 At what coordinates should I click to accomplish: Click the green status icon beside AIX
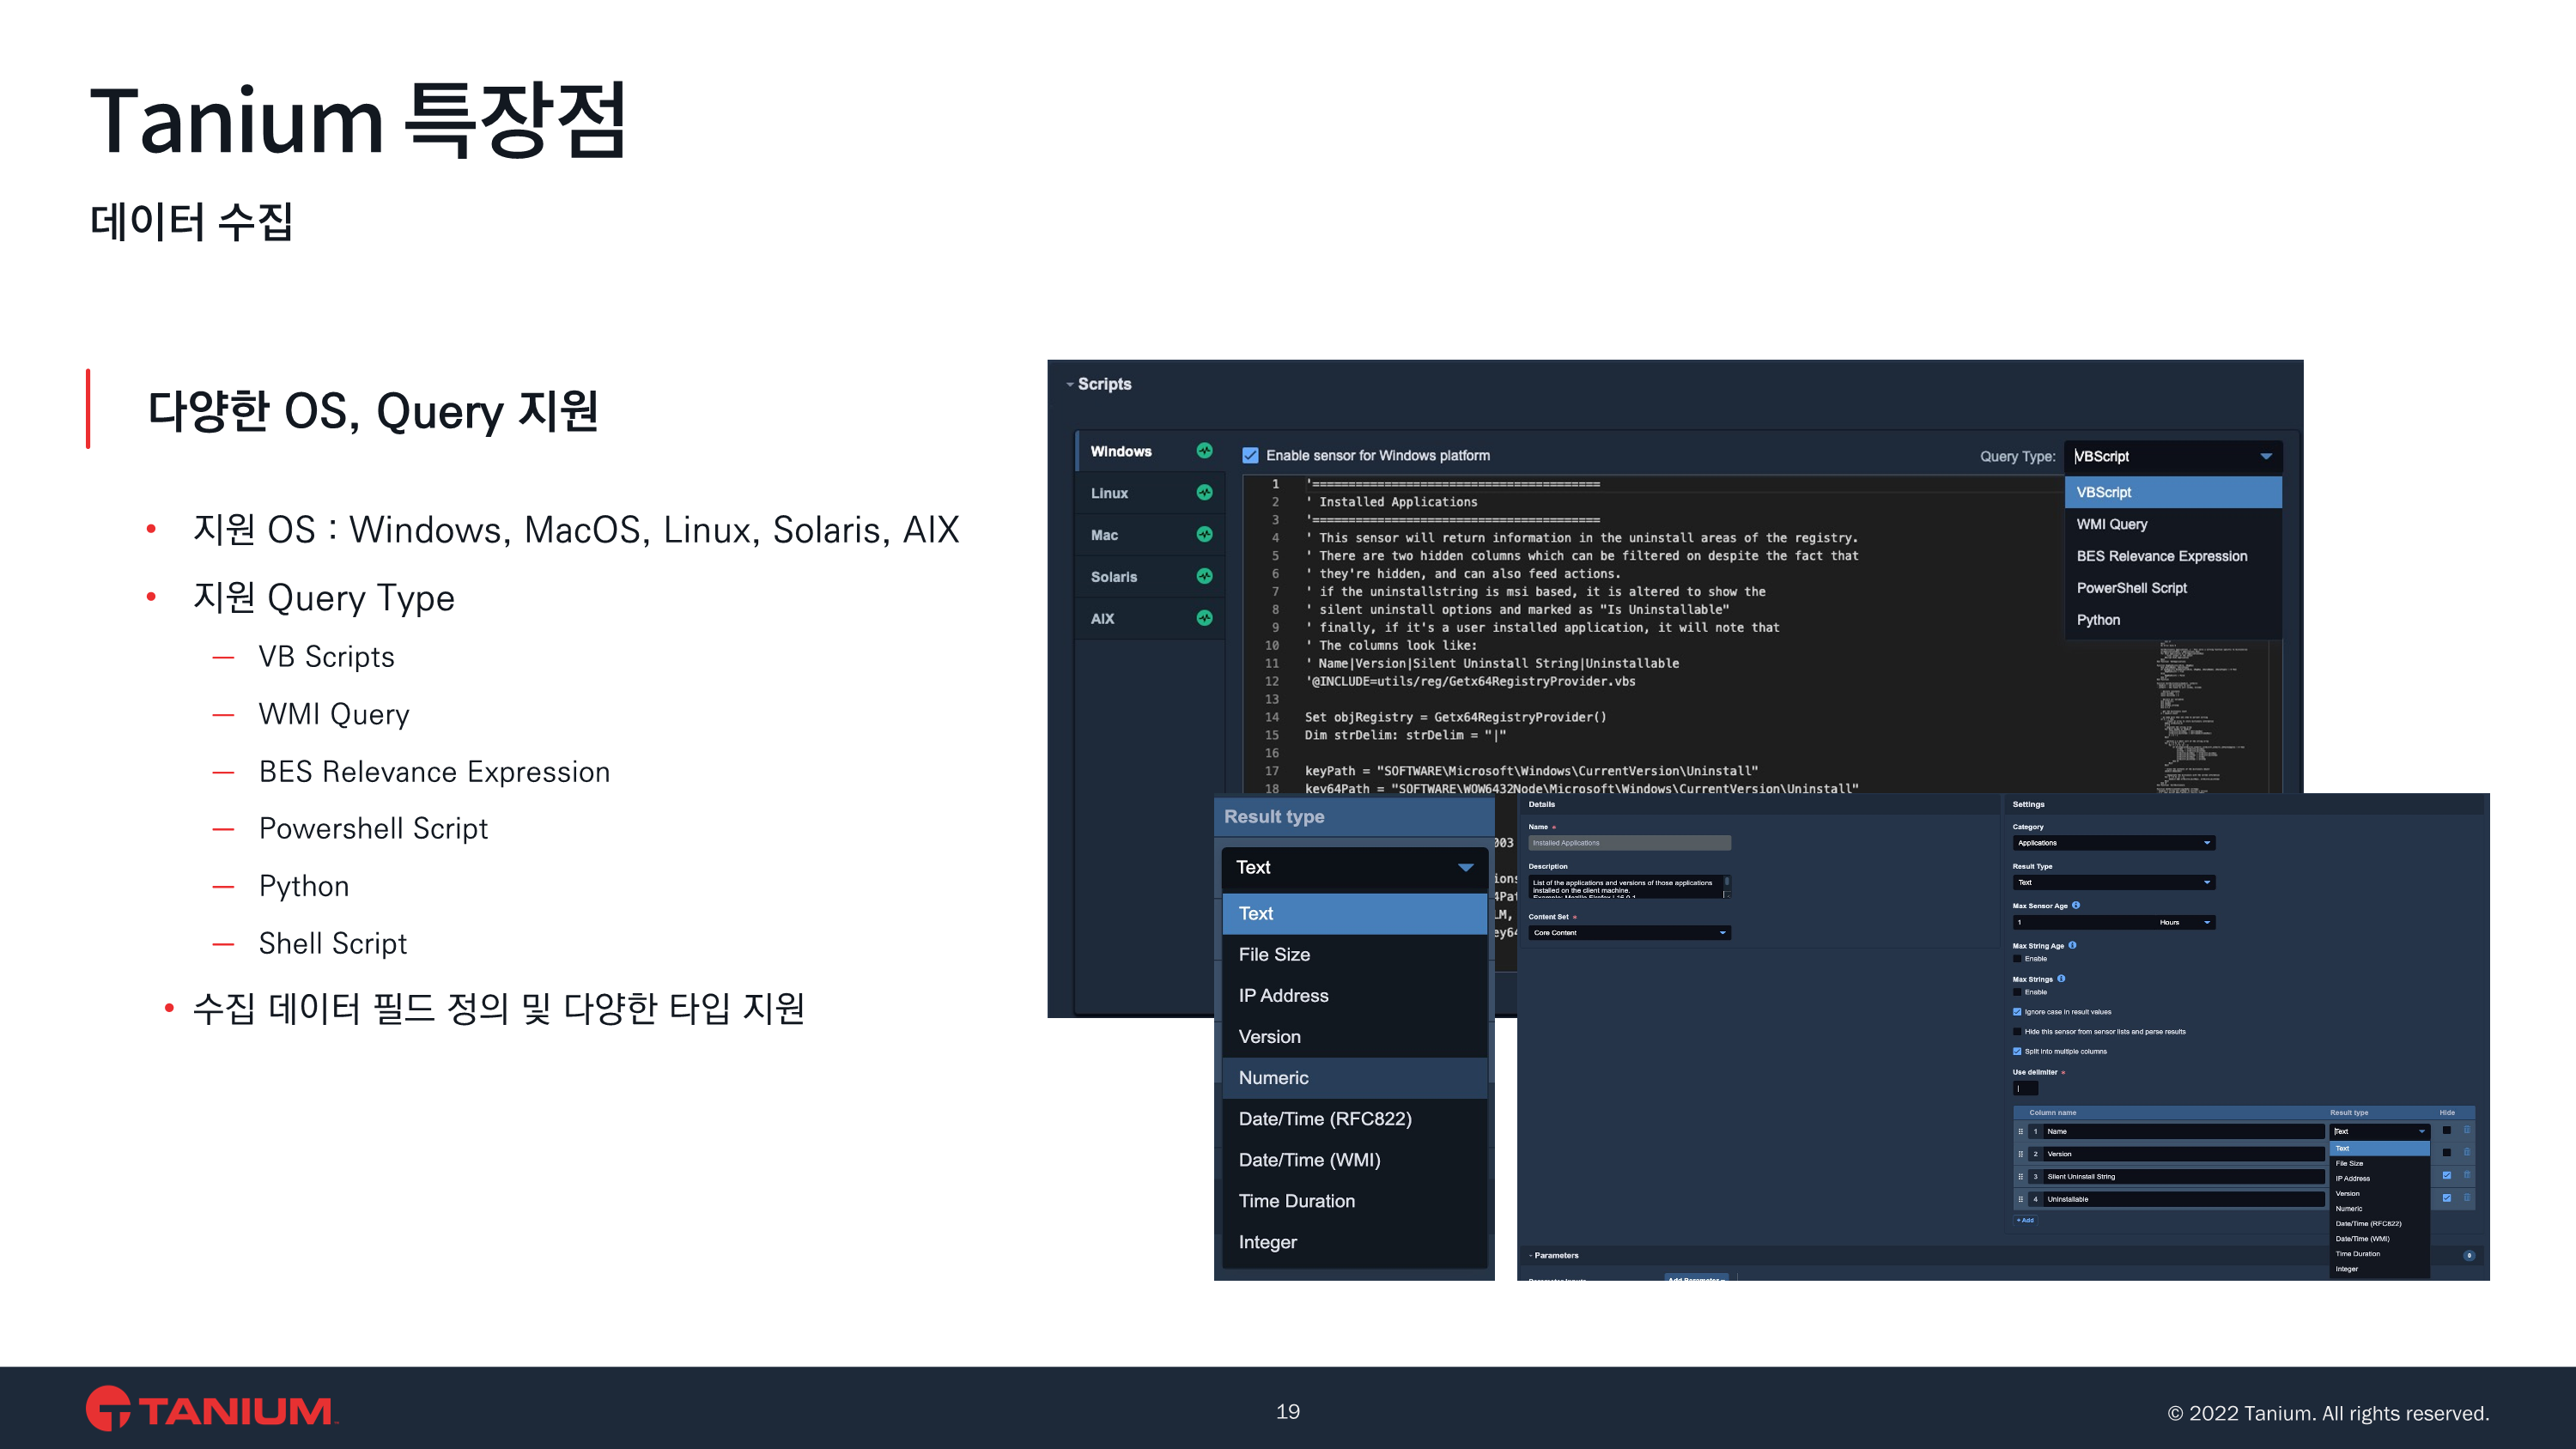pos(1204,619)
